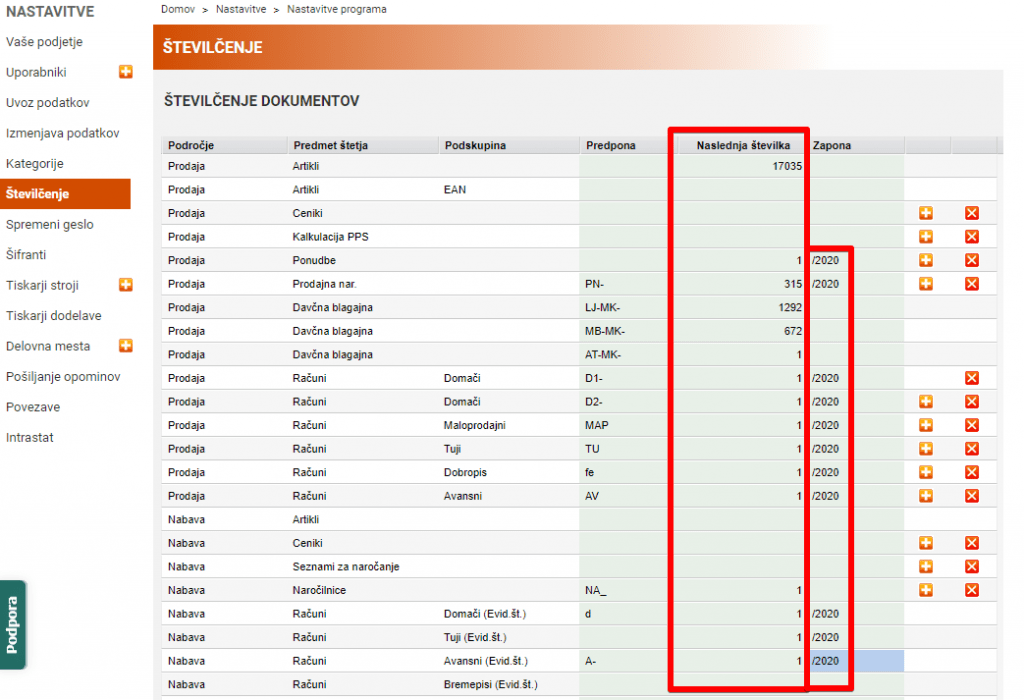Delete the Računi Domači D1- row
1024x700 pixels.
coord(972,378)
